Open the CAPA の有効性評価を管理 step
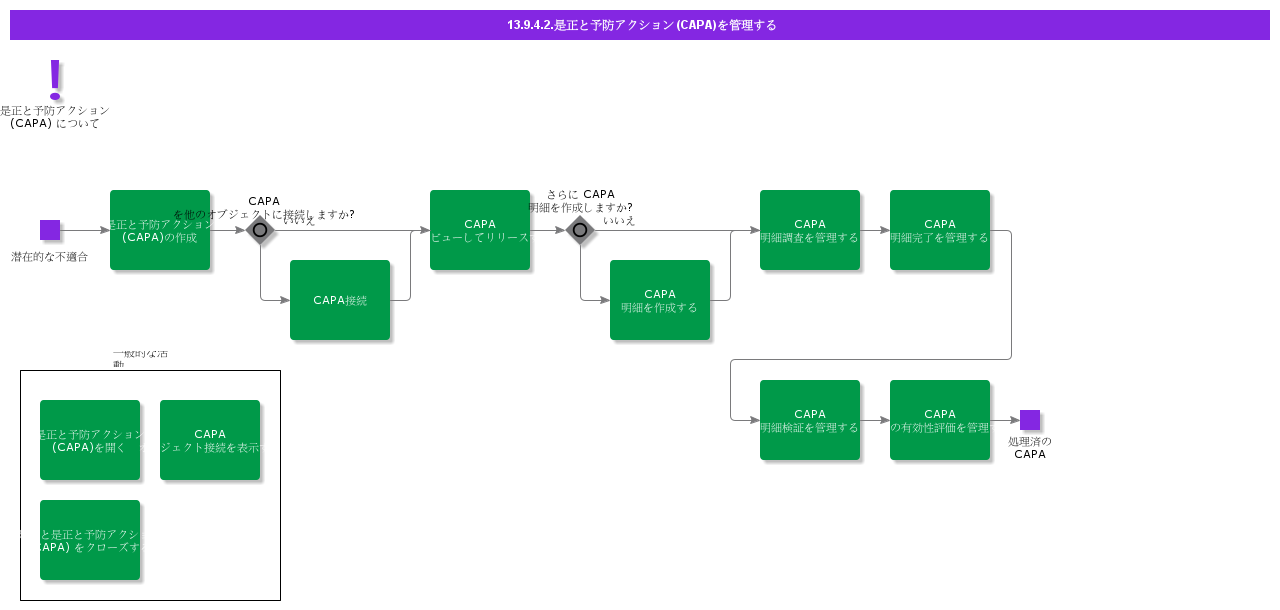This screenshot has height=610, width=1280. (940, 420)
